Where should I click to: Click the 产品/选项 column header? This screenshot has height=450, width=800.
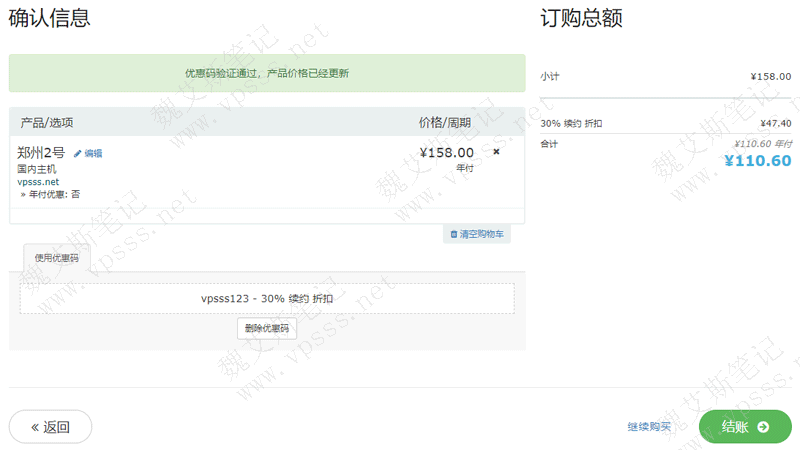tap(46, 122)
